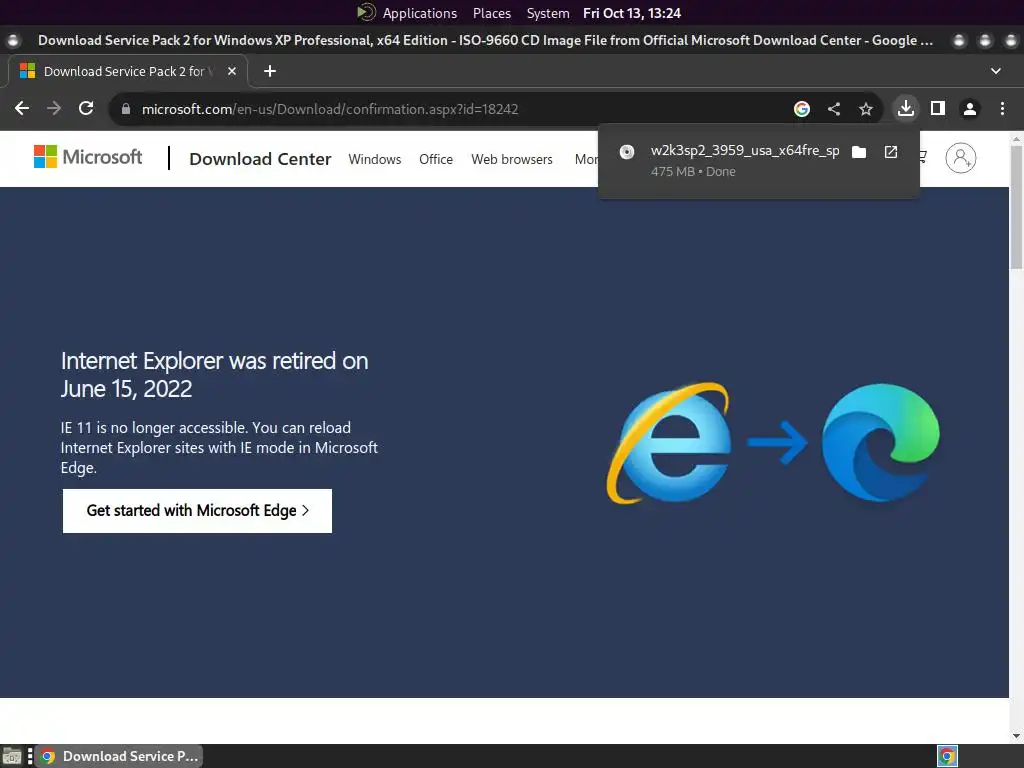
Task: Open downloaded file in new tab
Action: pyautogui.click(x=891, y=152)
